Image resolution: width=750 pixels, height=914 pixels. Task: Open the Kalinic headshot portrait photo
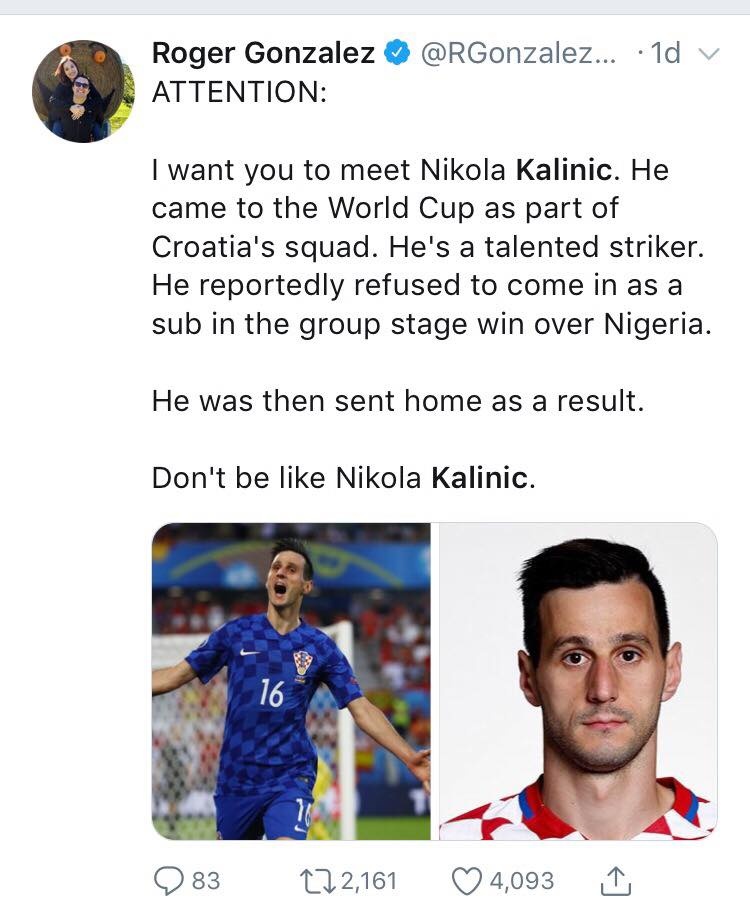(x=585, y=680)
